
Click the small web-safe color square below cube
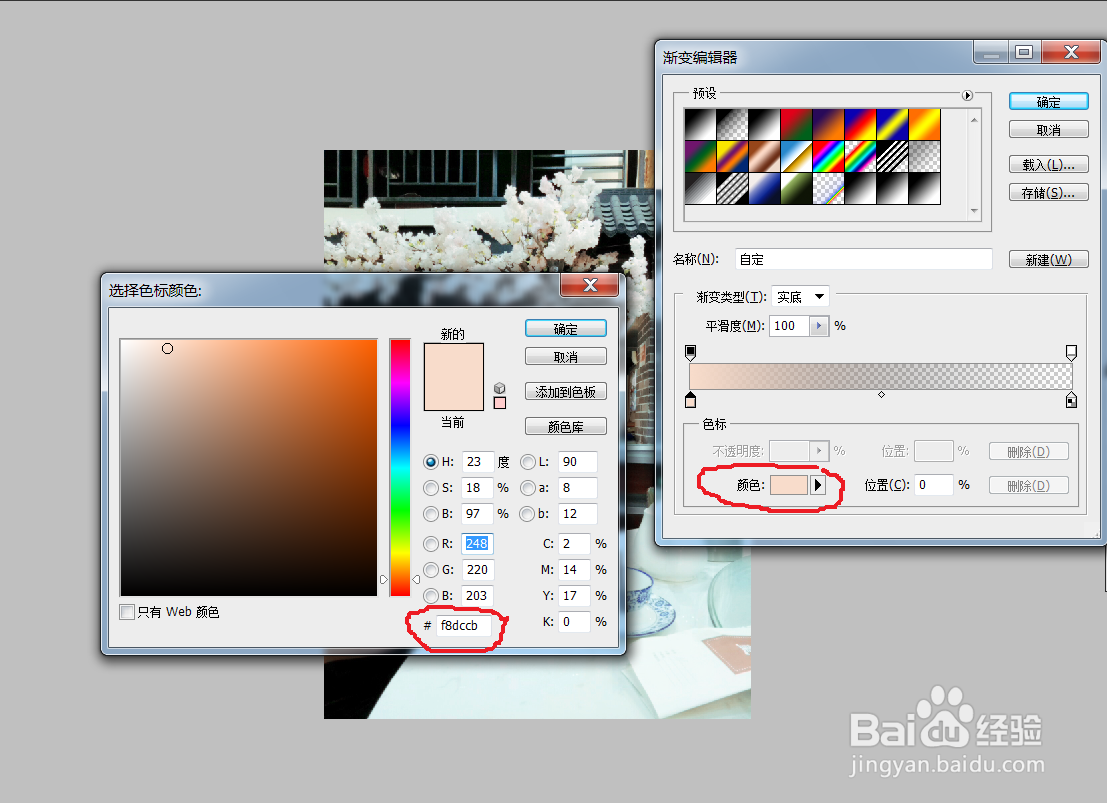click(500, 403)
